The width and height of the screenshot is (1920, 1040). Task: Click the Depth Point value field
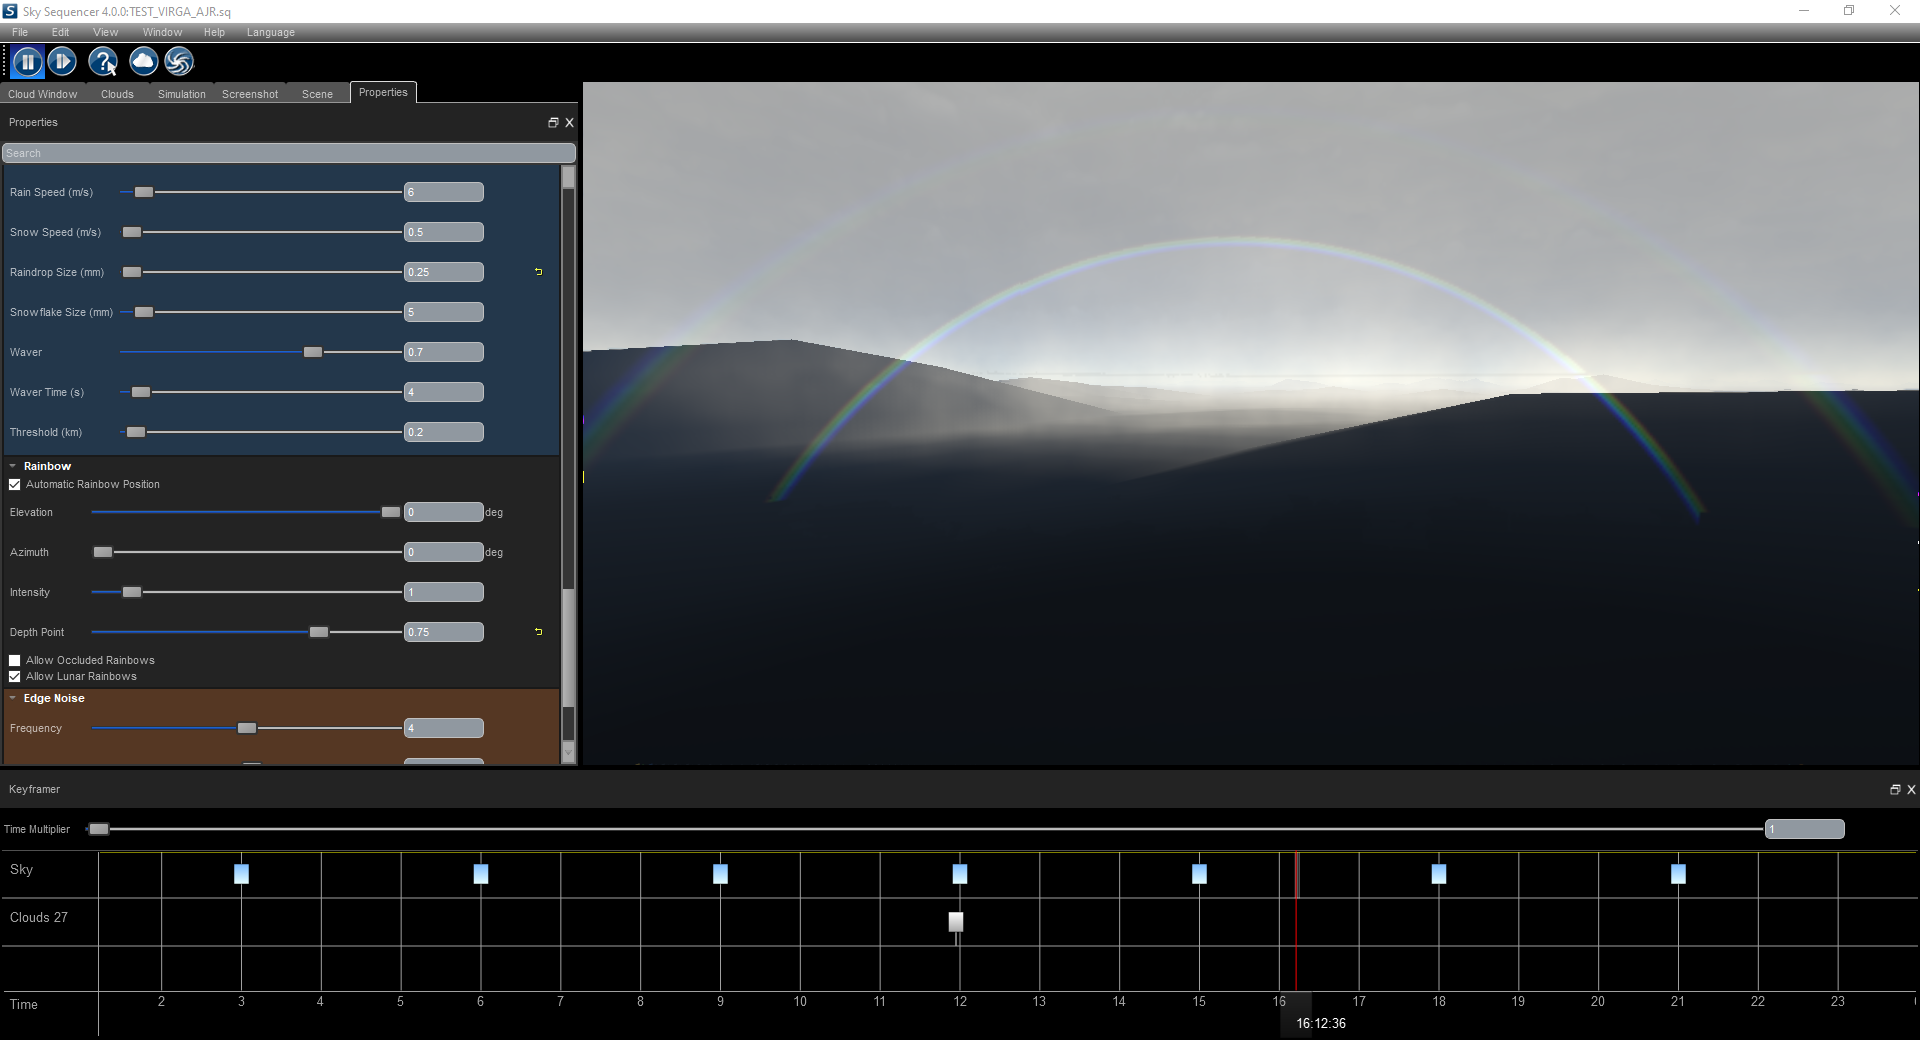point(444,632)
